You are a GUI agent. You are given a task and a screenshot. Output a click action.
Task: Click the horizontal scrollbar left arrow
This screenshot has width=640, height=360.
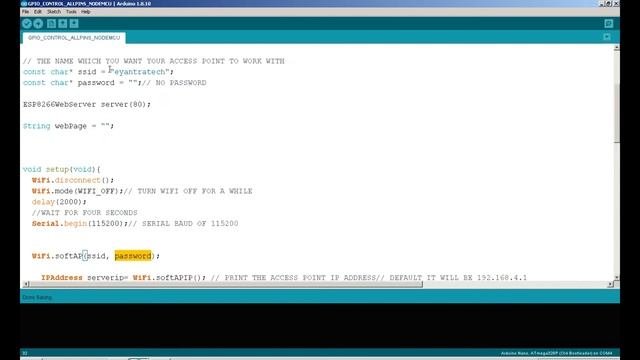pyautogui.click(x=26, y=284)
